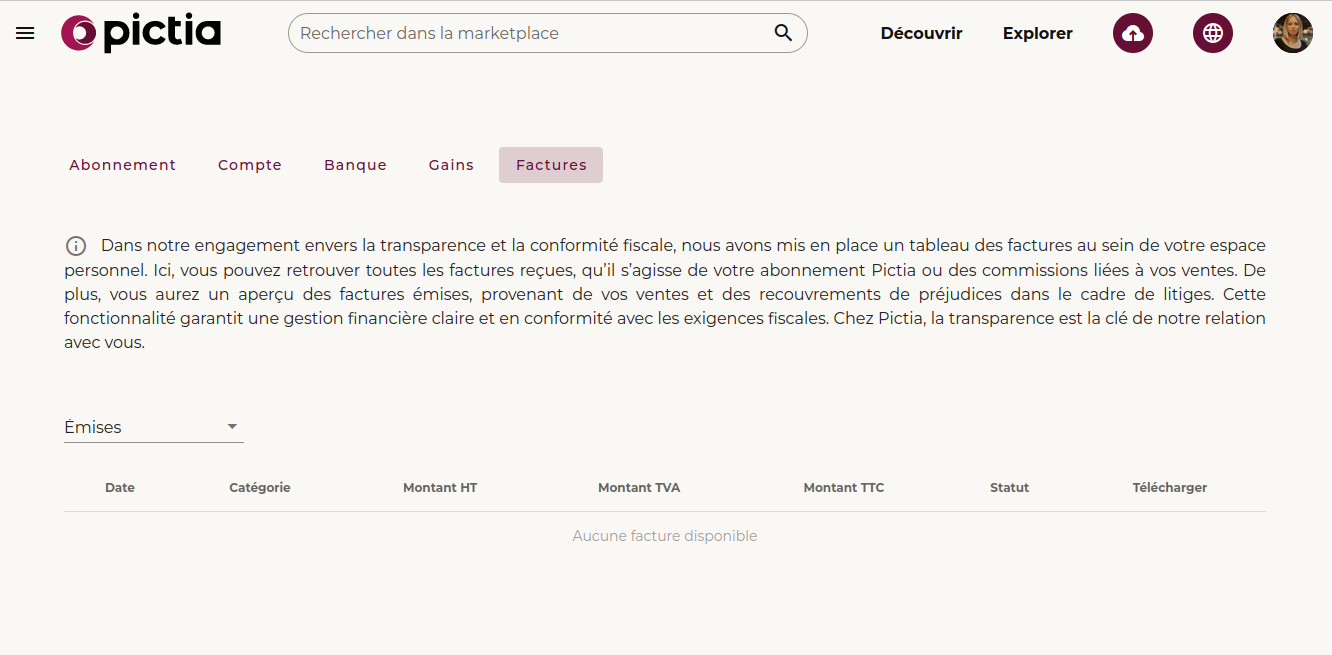Select the Factures tab
Image resolution: width=1332 pixels, height=655 pixels.
pos(551,165)
